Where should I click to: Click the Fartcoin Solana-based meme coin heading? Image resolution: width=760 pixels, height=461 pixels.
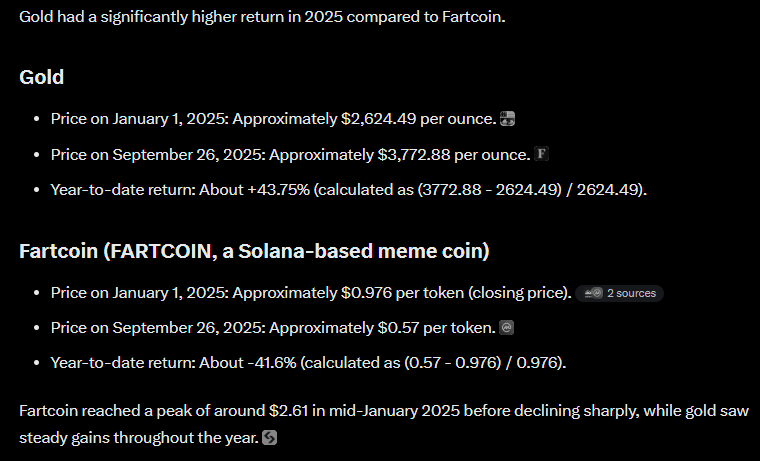click(x=254, y=251)
